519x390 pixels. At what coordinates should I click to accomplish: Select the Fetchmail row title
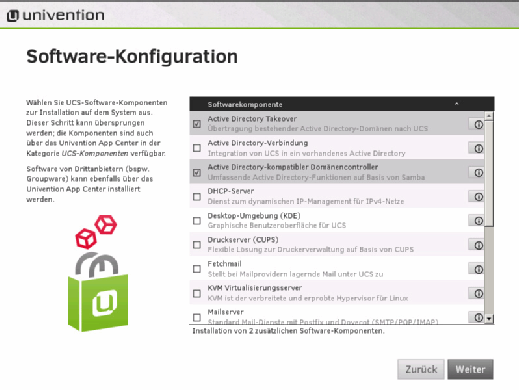(224, 264)
